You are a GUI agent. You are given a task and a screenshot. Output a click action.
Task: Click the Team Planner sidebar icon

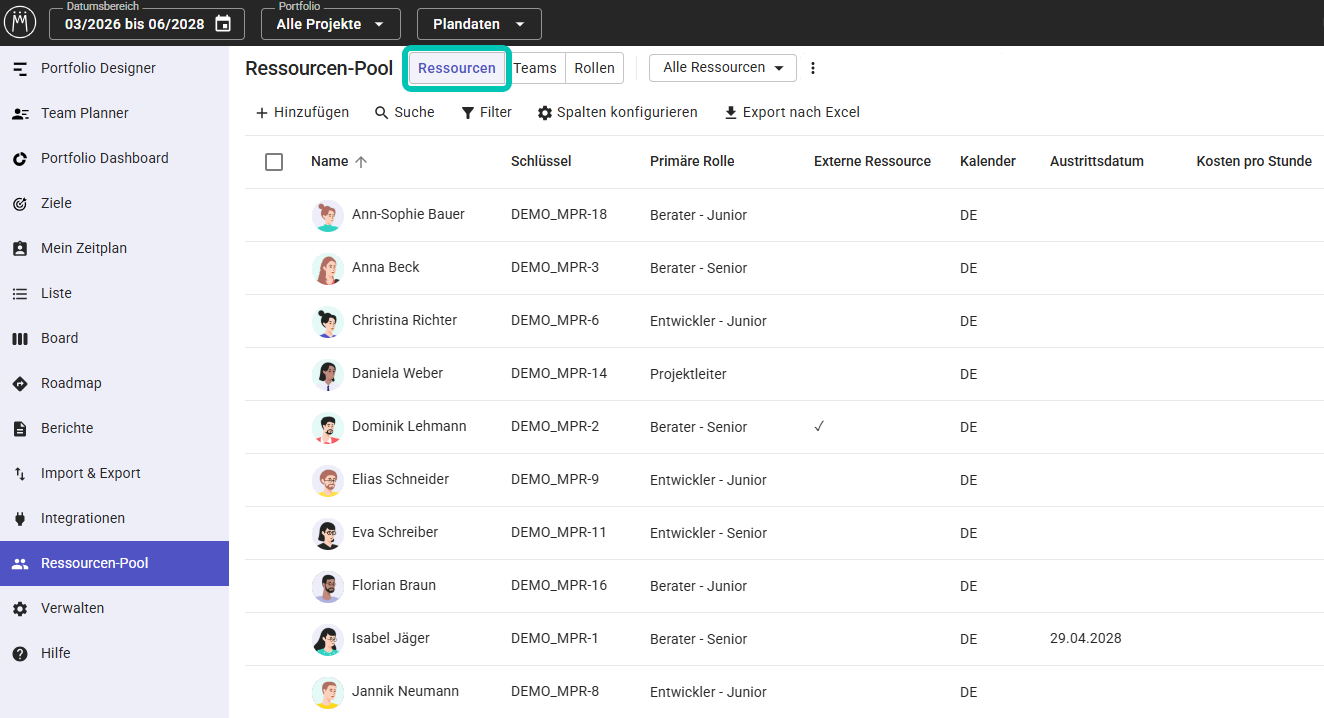tap(20, 114)
